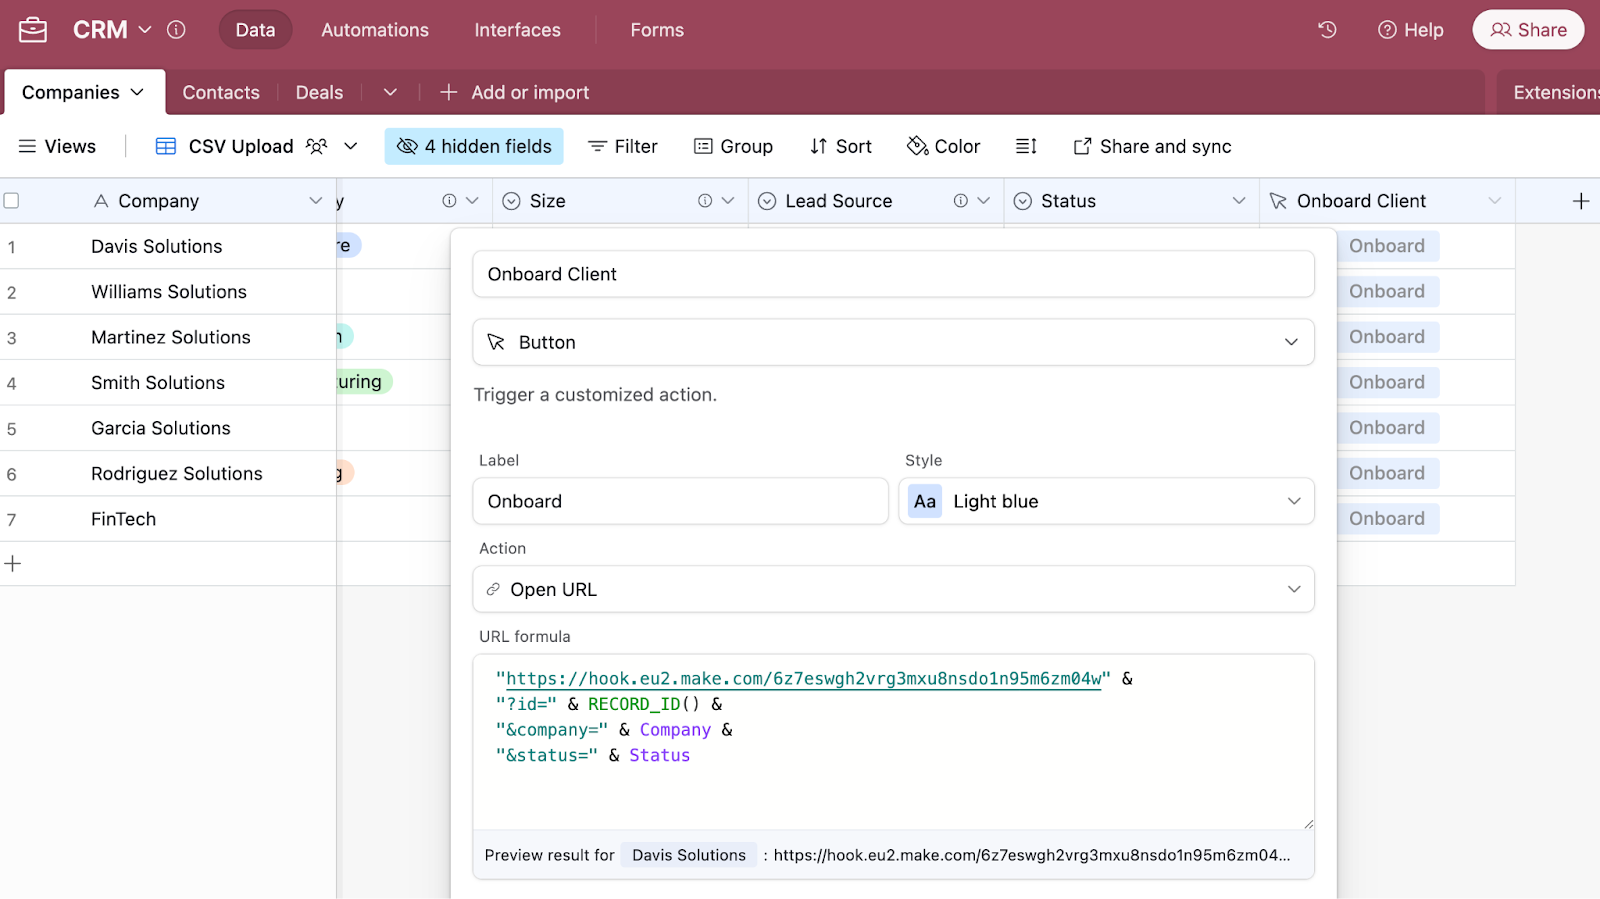Viewport: 1600px width, 899px height.
Task: Open the Light blue style dropdown
Action: point(1106,501)
